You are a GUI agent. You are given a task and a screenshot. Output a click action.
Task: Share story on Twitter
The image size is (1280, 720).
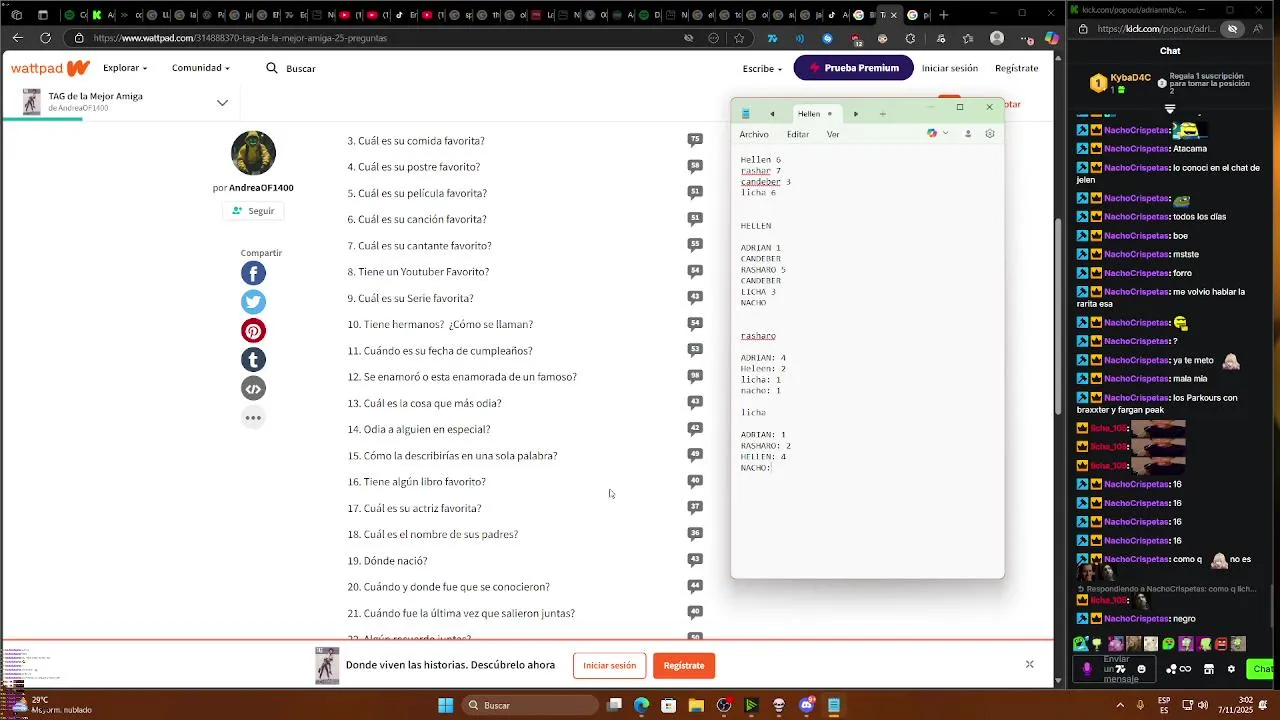click(253, 302)
